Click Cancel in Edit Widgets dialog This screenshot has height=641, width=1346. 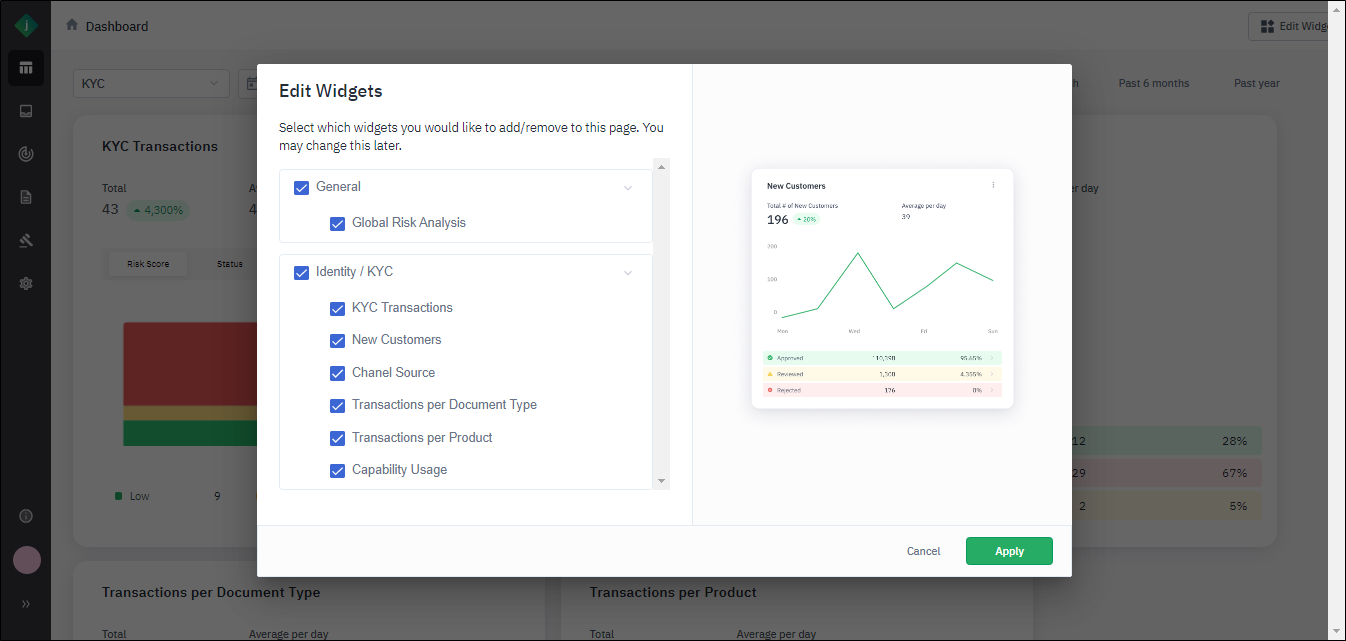point(923,551)
